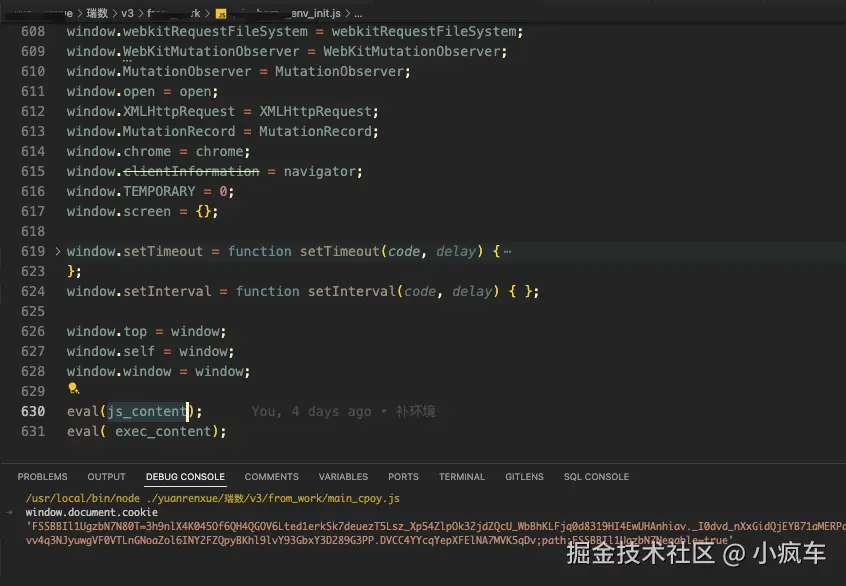
Task: Switch to the TERMINAL tab
Action: point(462,476)
